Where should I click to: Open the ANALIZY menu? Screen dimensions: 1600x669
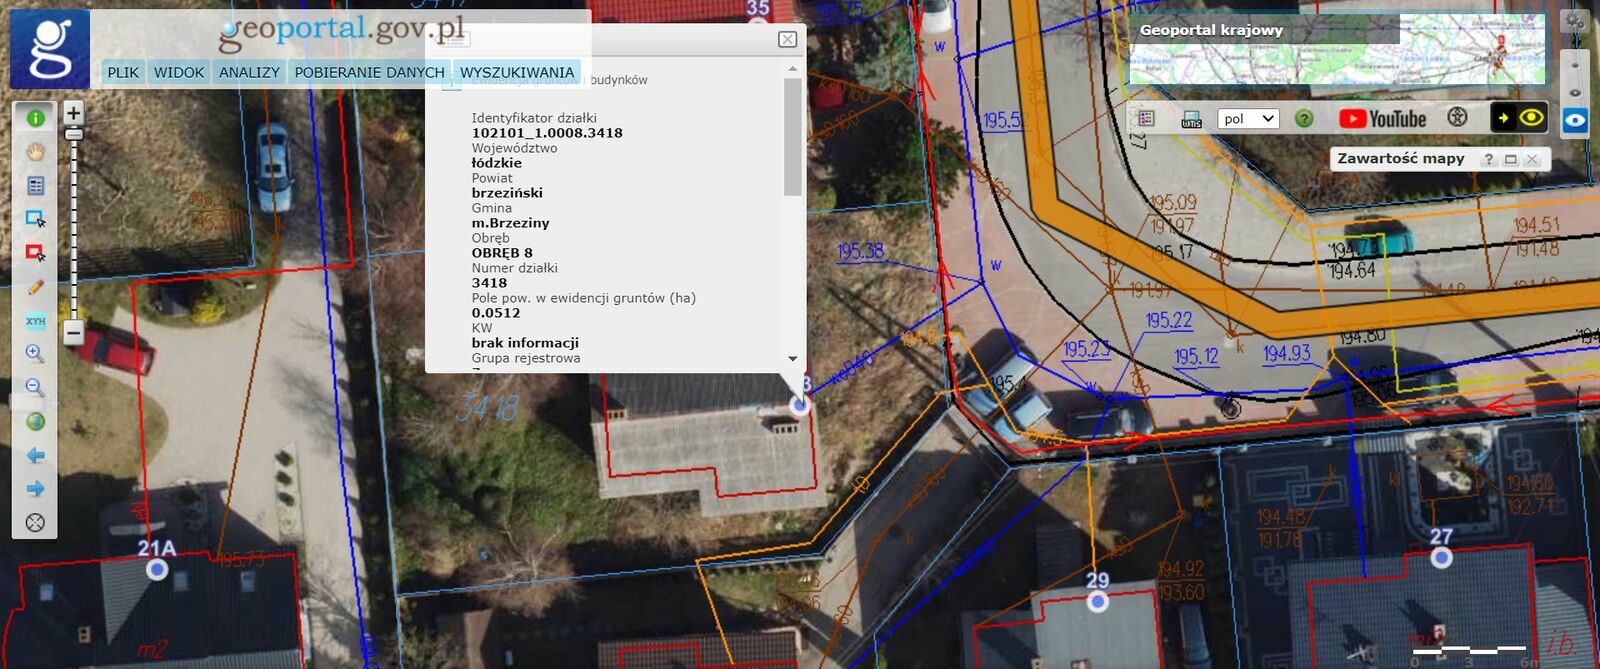point(249,72)
